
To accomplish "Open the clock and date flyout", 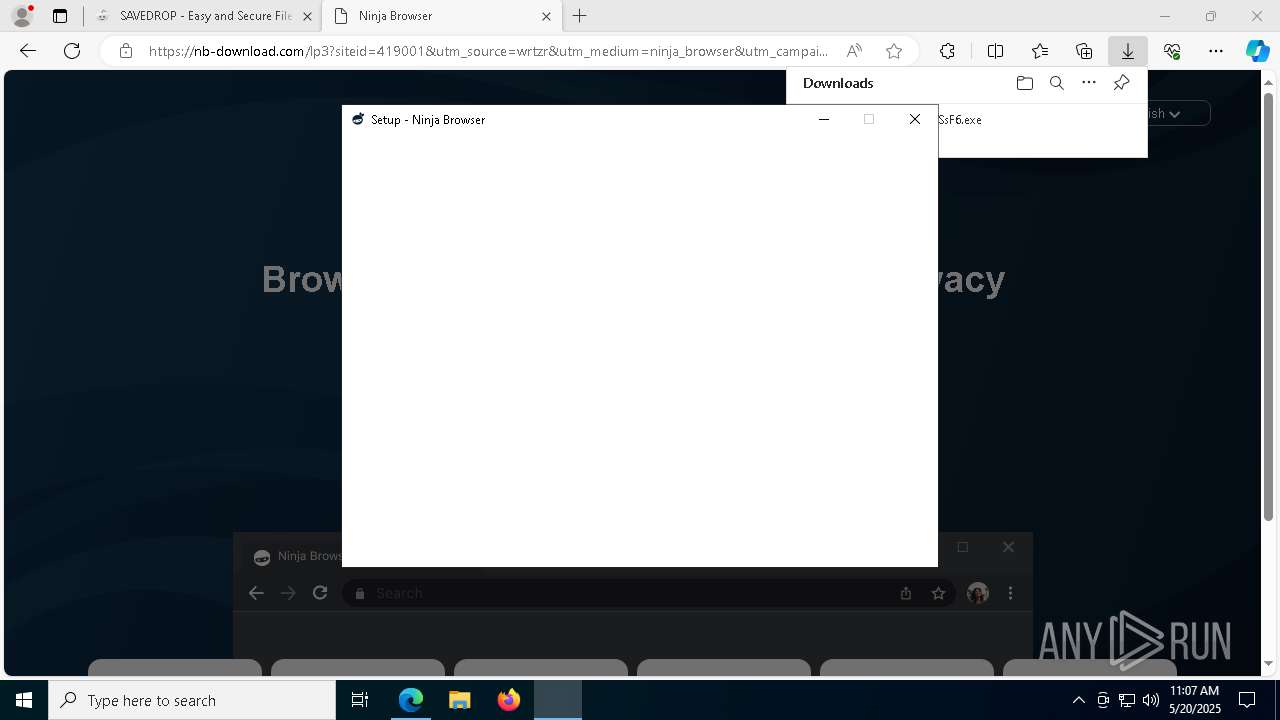I will 1195,700.
